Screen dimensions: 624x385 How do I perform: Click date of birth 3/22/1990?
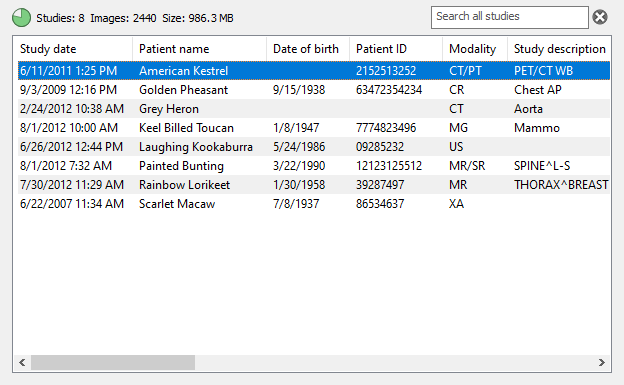point(299,166)
